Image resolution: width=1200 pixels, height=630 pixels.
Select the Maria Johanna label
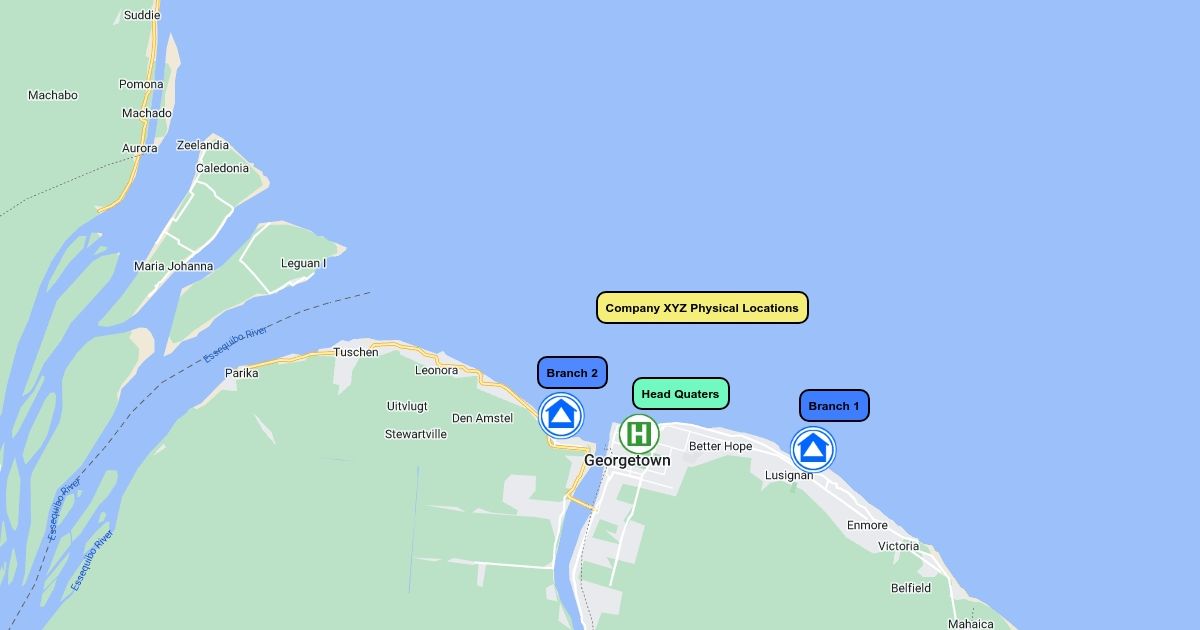coord(173,266)
